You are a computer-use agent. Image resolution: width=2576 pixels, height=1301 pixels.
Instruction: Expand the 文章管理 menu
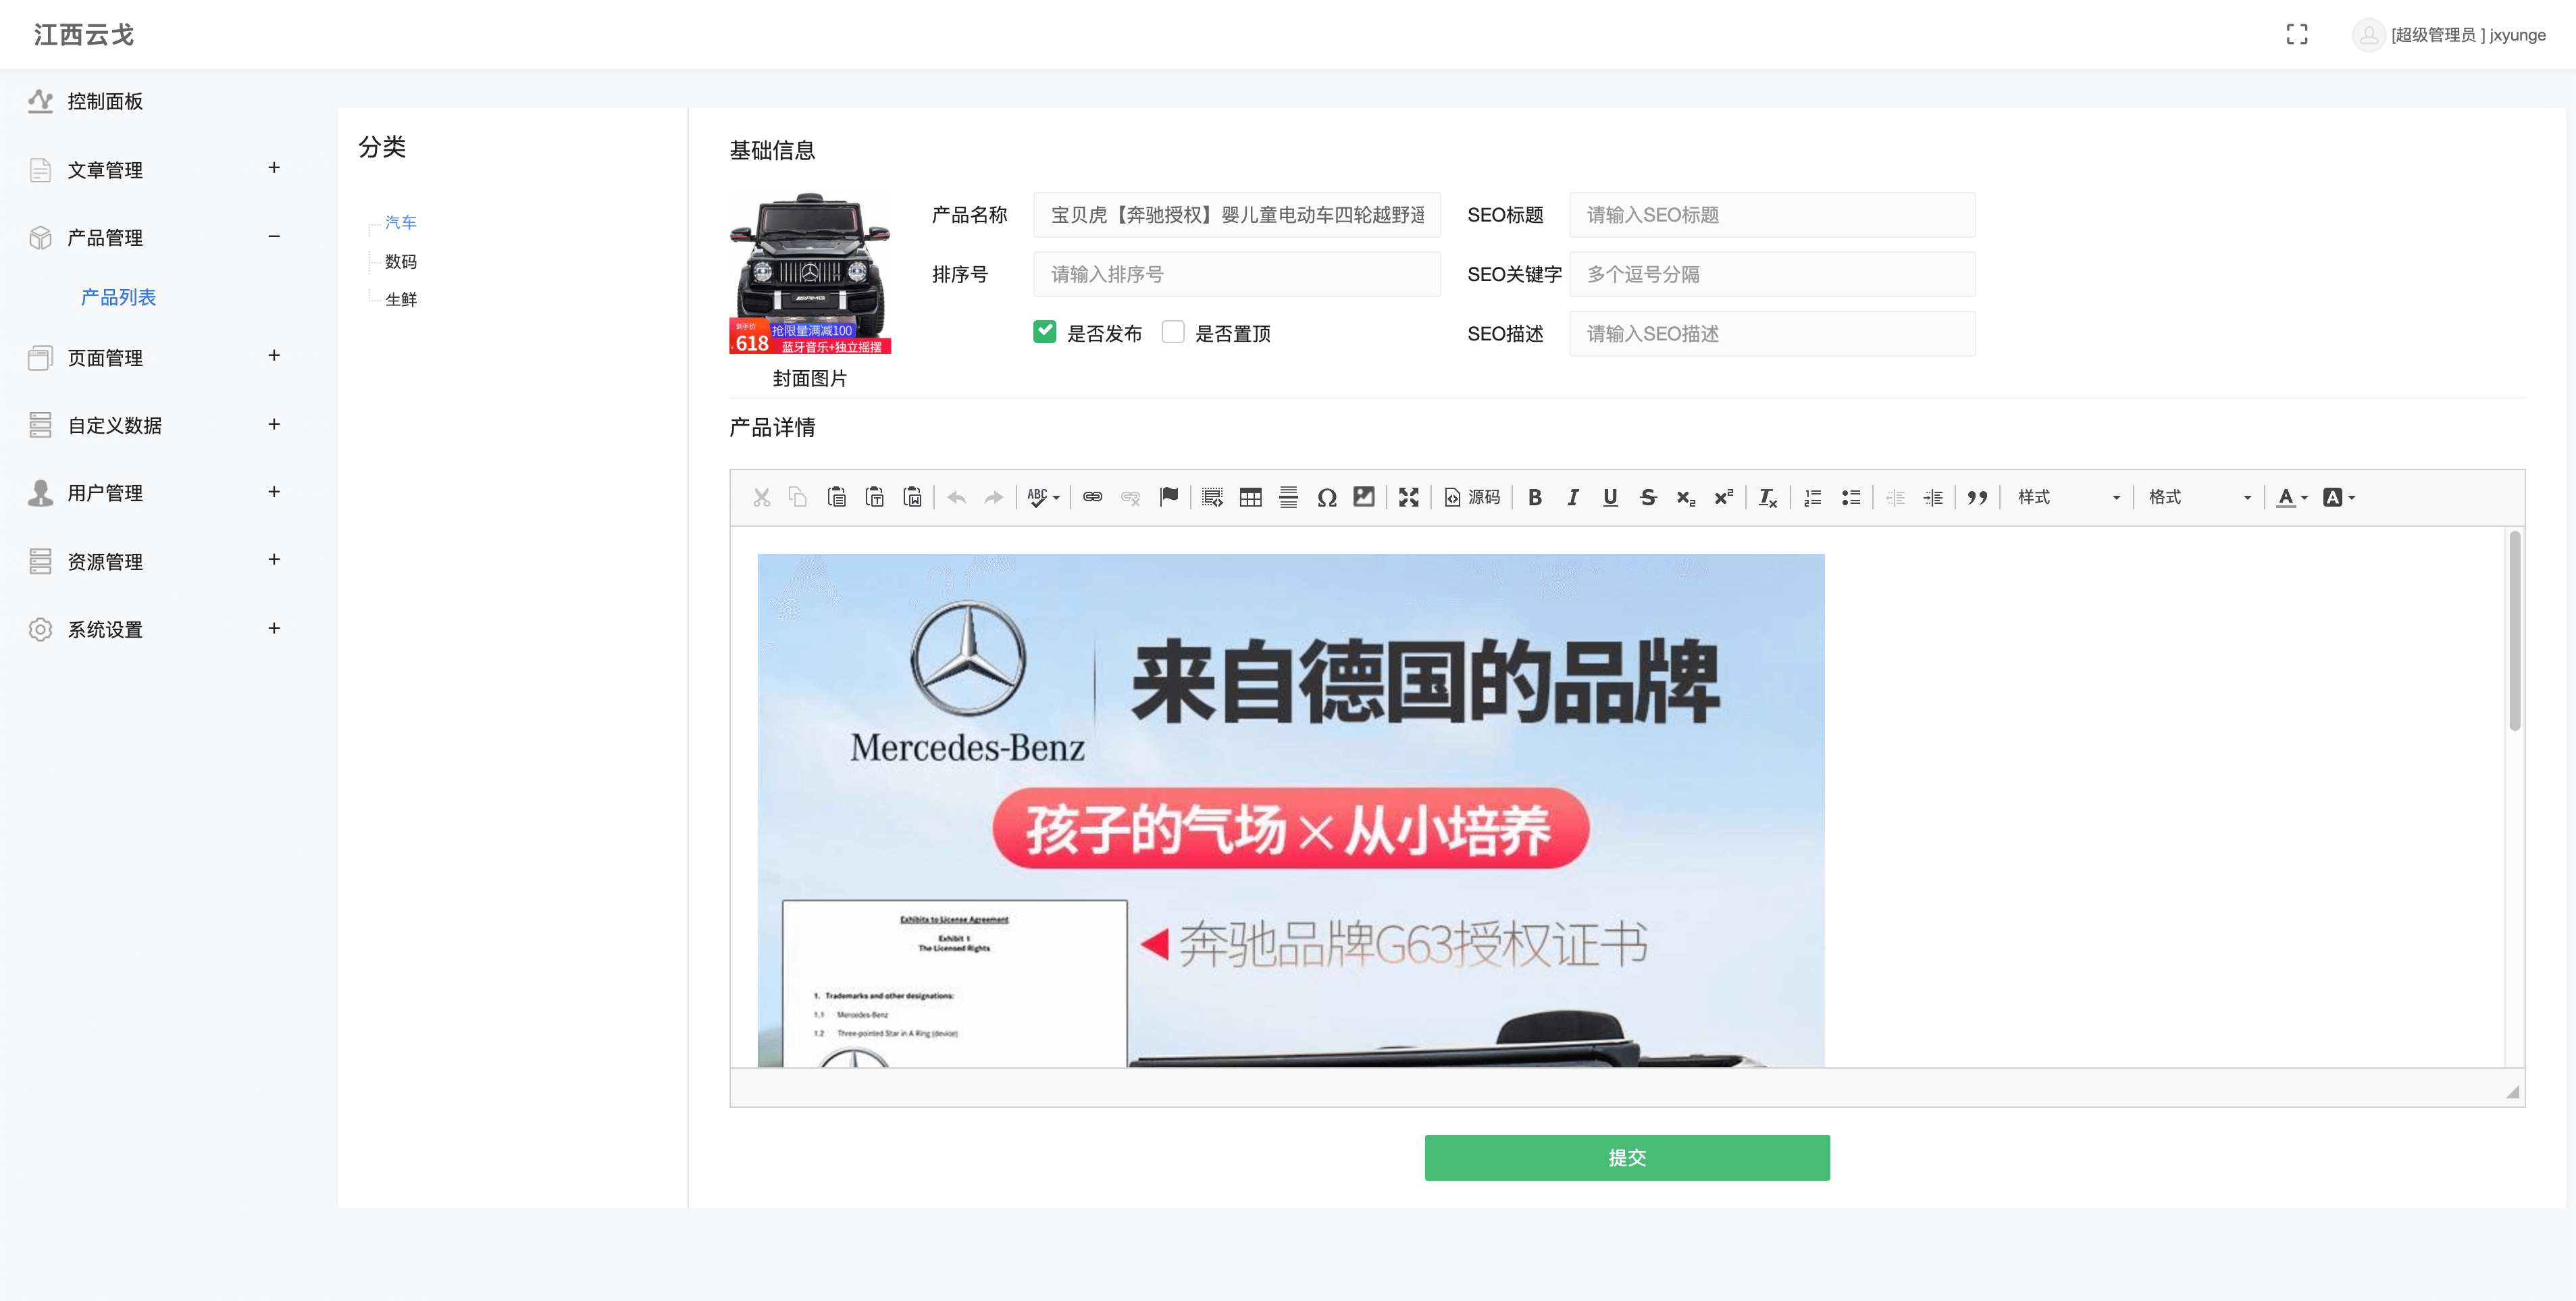tap(274, 168)
